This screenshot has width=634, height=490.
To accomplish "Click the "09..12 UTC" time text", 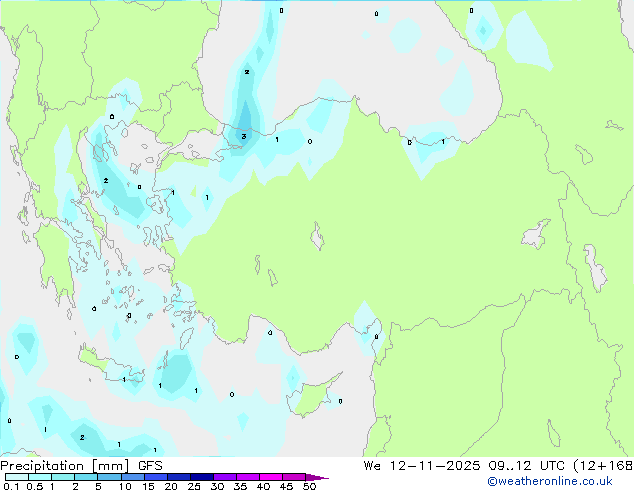I will coord(526,466).
